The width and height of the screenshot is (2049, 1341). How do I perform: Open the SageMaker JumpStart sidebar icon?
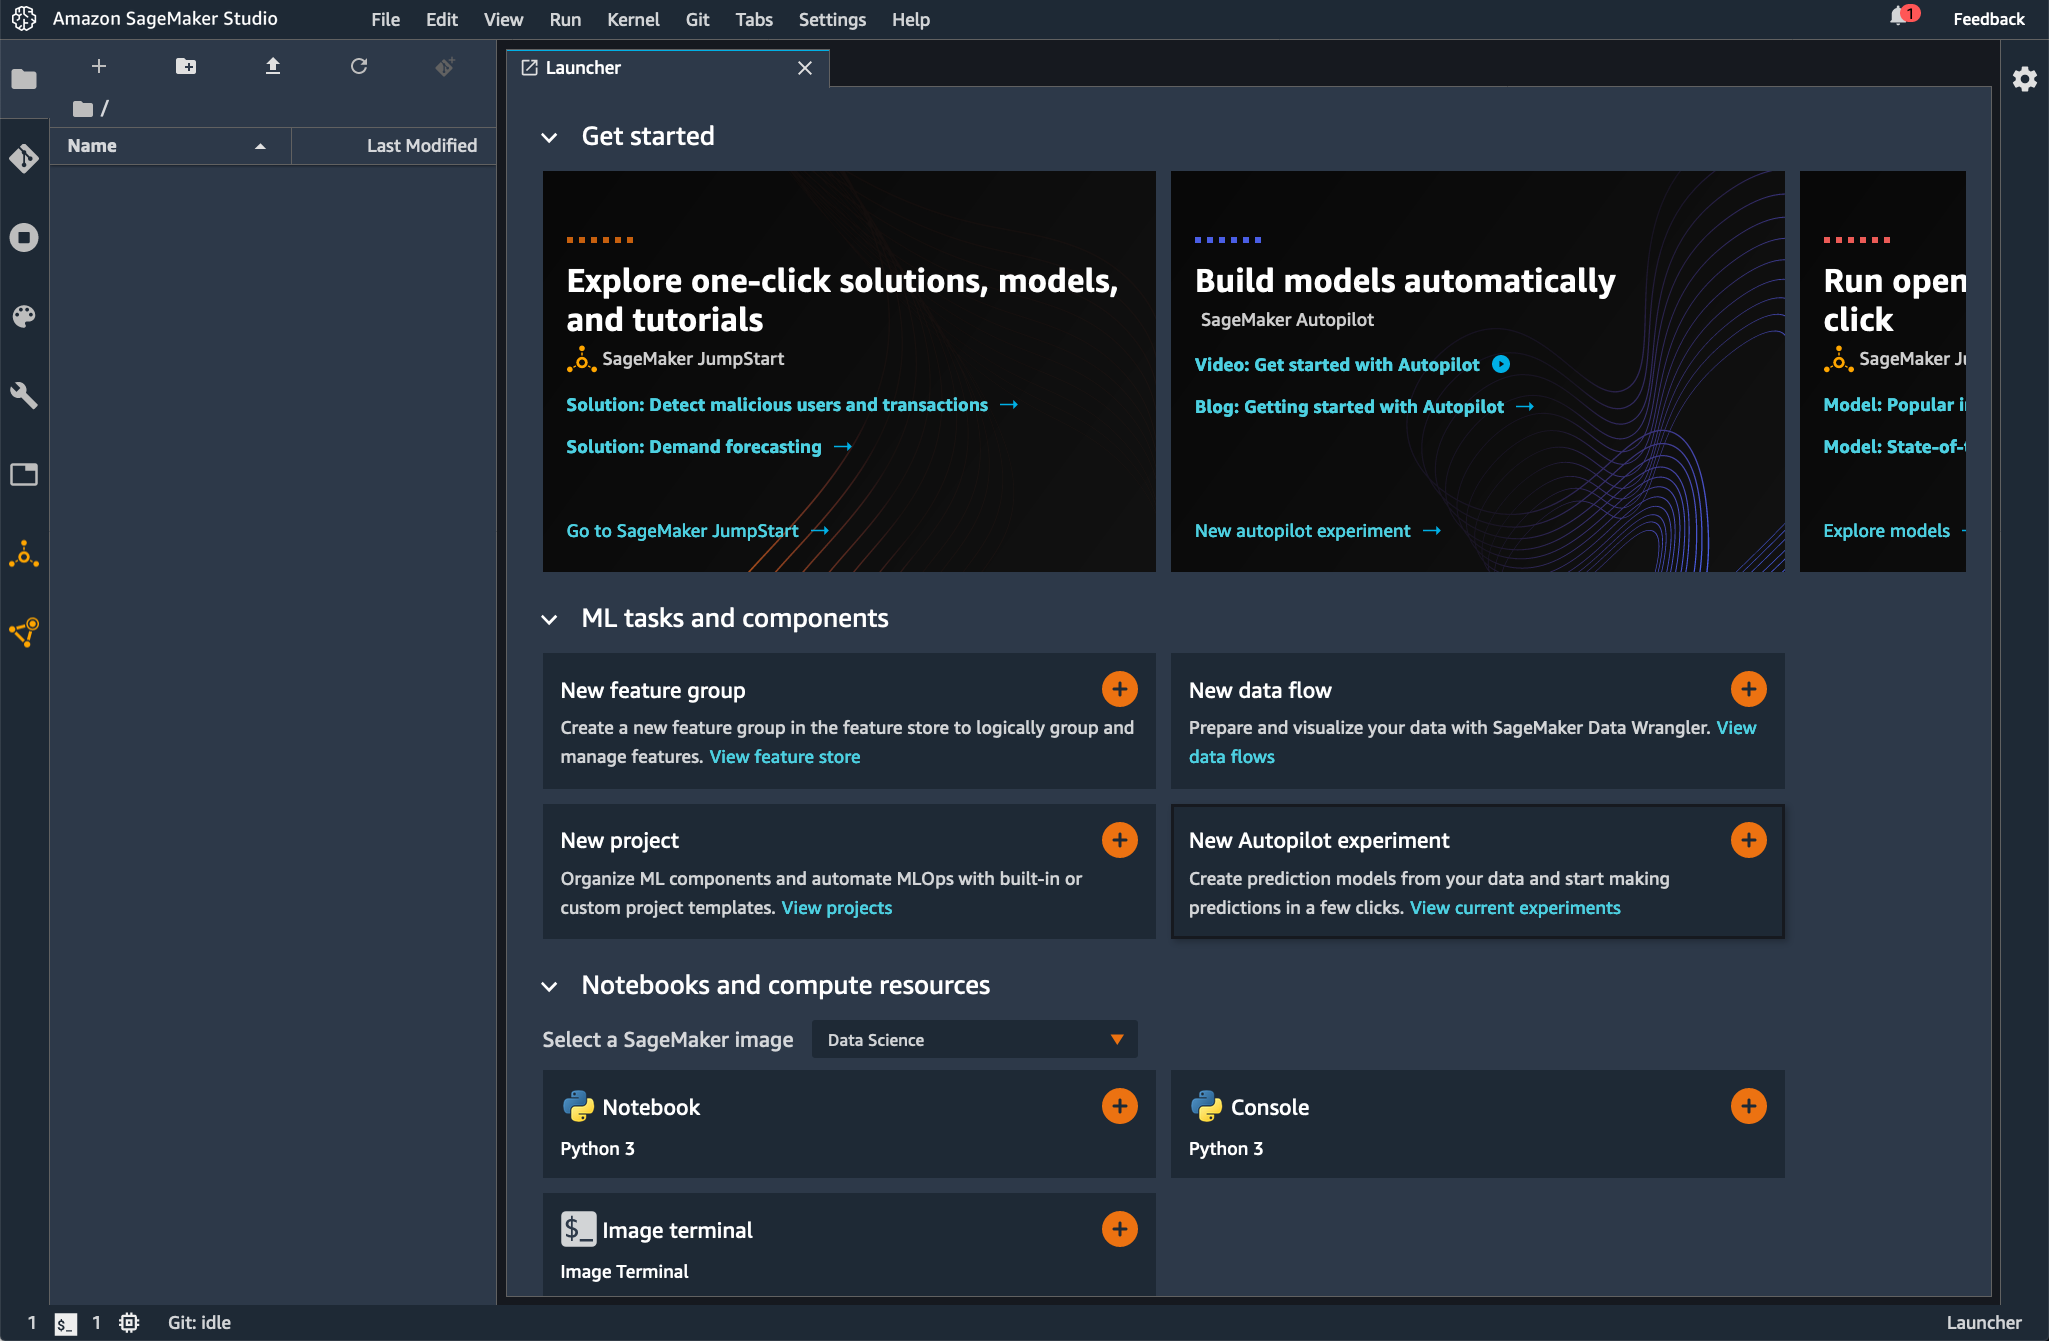(24, 554)
